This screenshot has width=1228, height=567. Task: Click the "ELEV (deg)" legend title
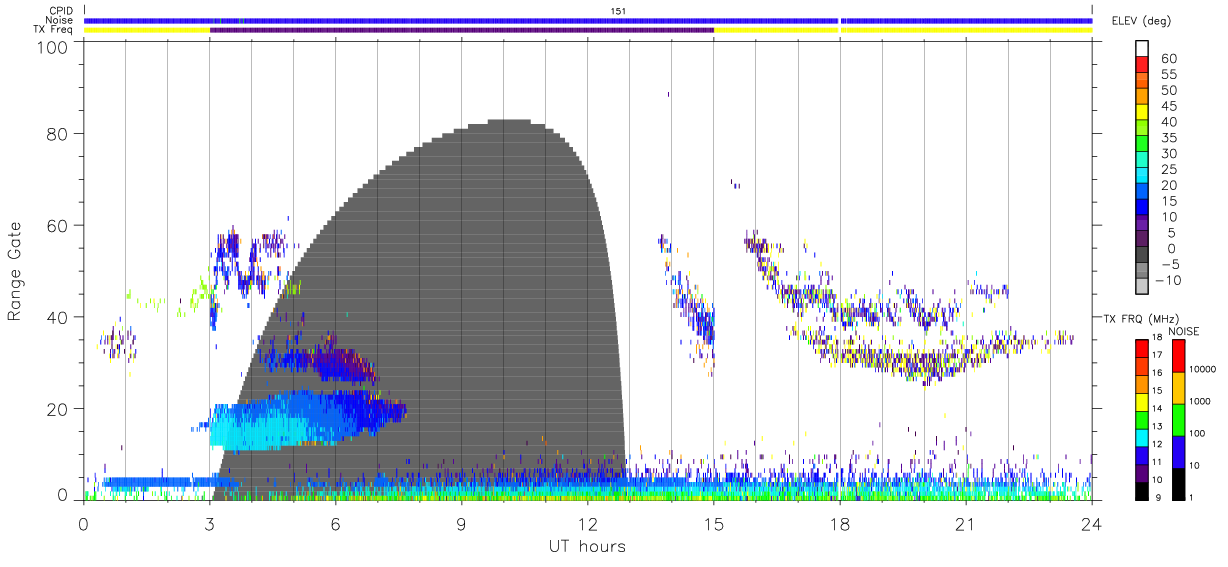[x=1141, y=21]
